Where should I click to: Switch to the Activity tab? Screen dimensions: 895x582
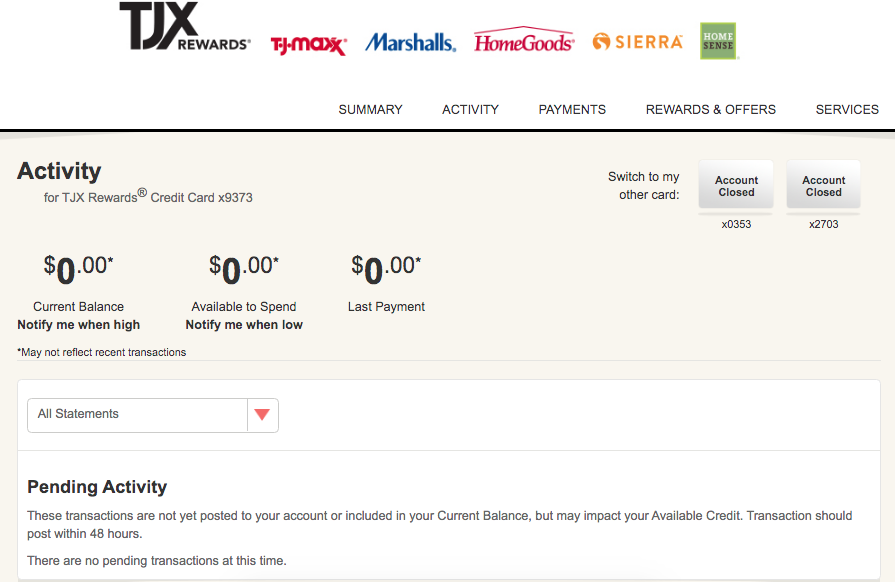click(470, 110)
